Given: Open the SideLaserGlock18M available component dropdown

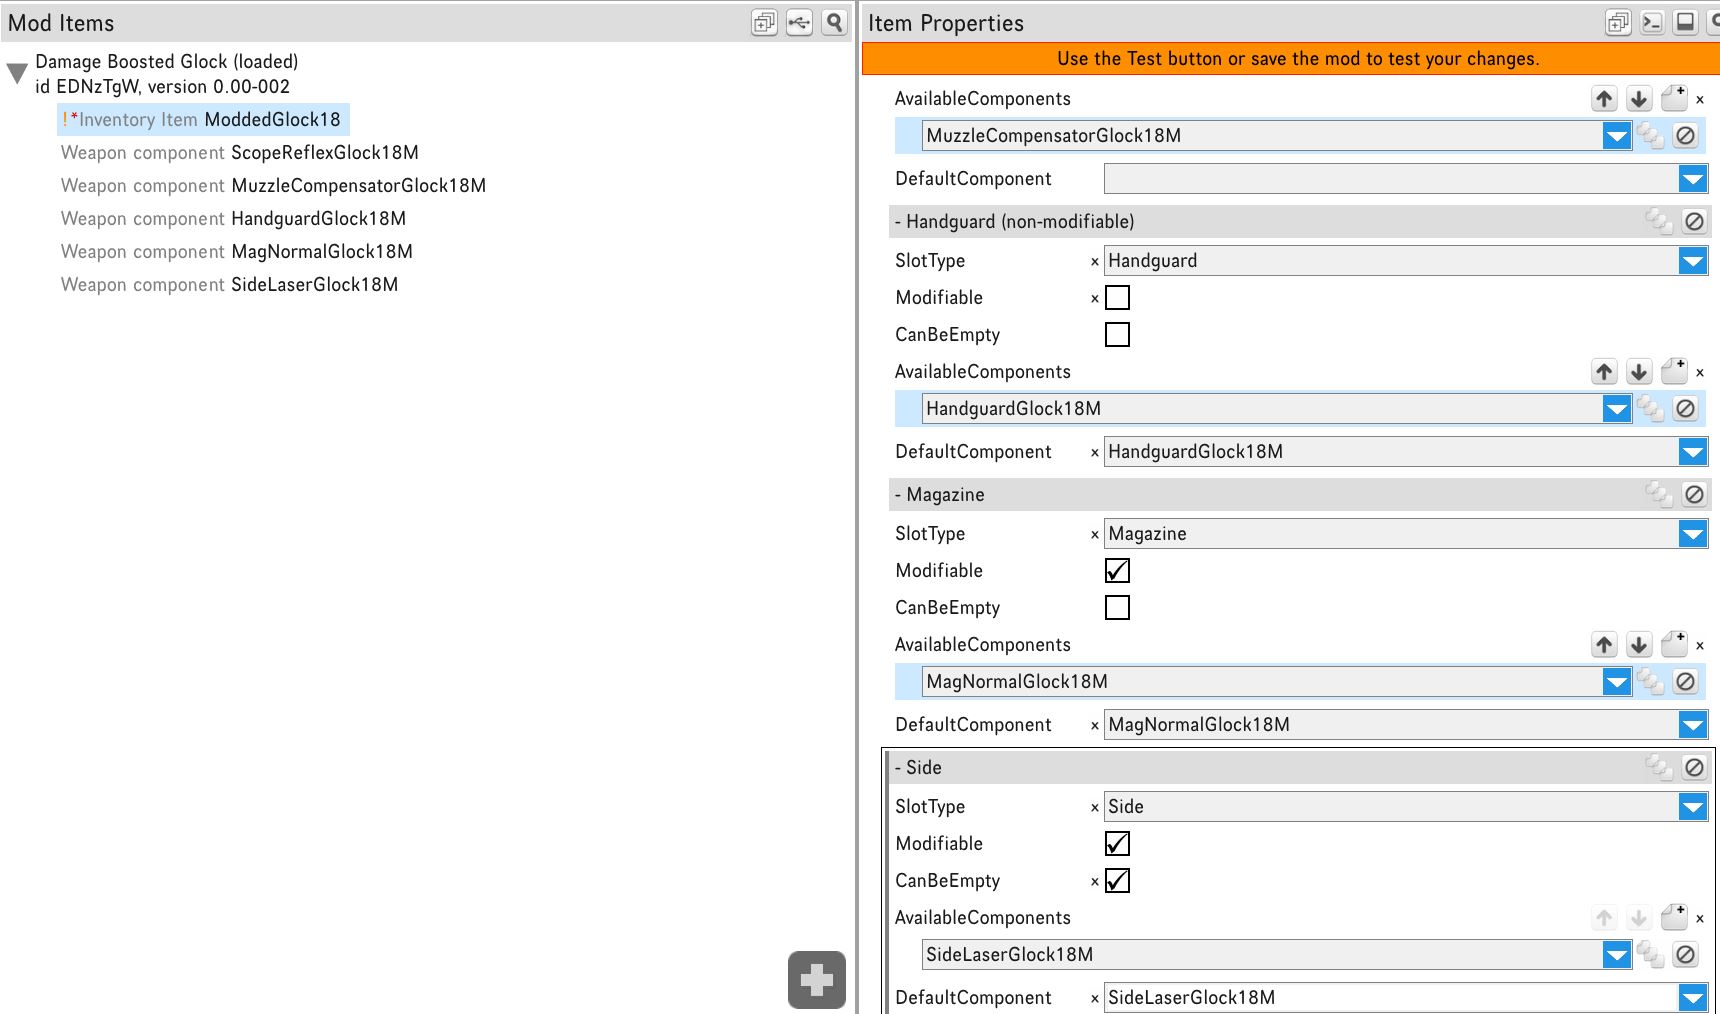Looking at the screenshot, I should (1617, 954).
